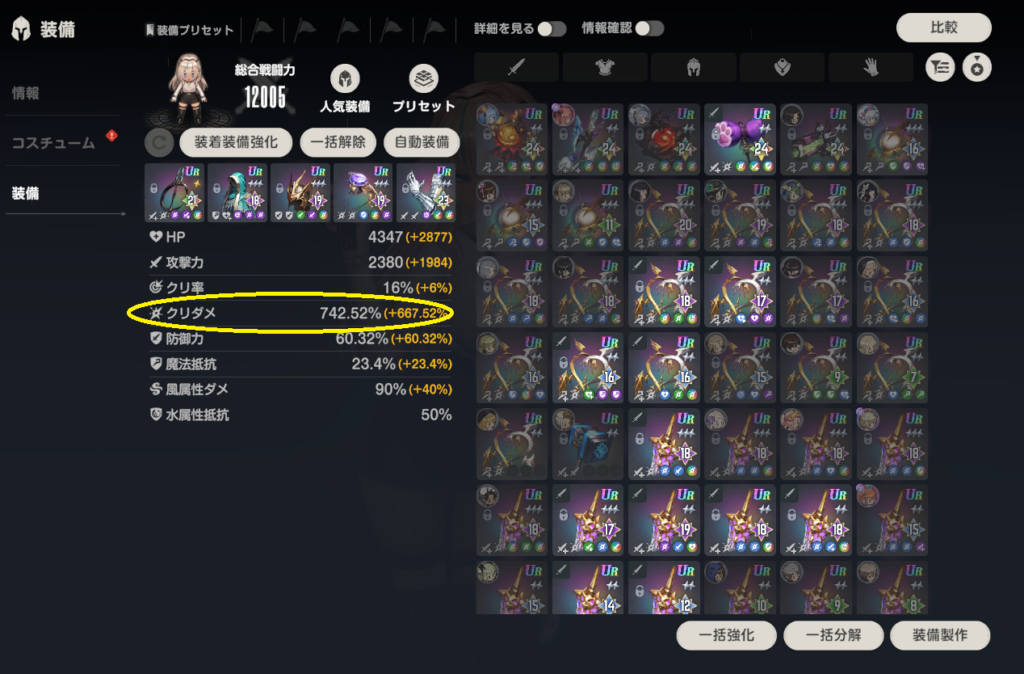The image size is (1024, 674).
Task: Open the 人気装備 helmet icon
Action: [x=345, y=79]
